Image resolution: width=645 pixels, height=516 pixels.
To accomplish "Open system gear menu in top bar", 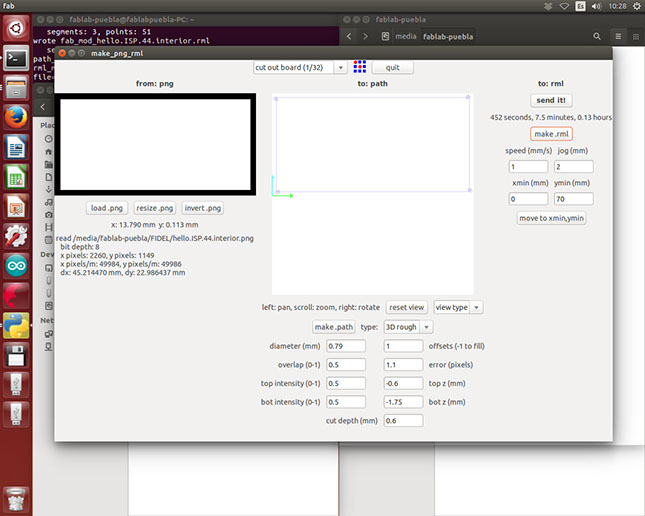I will [x=636, y=6].
